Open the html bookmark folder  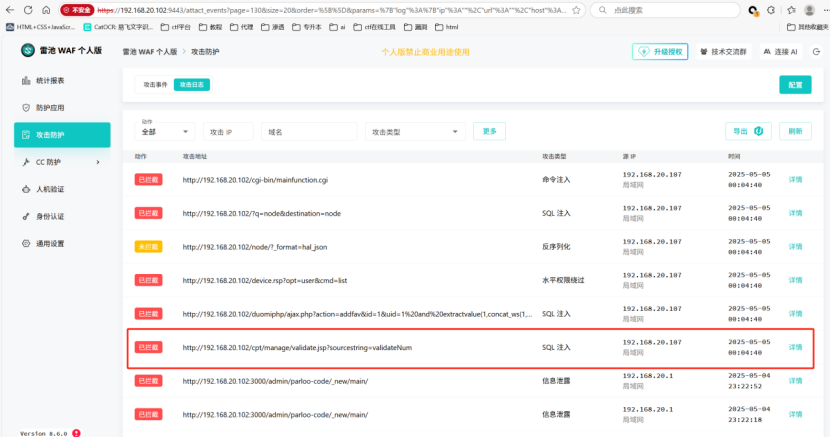click(x=446, y=27)
